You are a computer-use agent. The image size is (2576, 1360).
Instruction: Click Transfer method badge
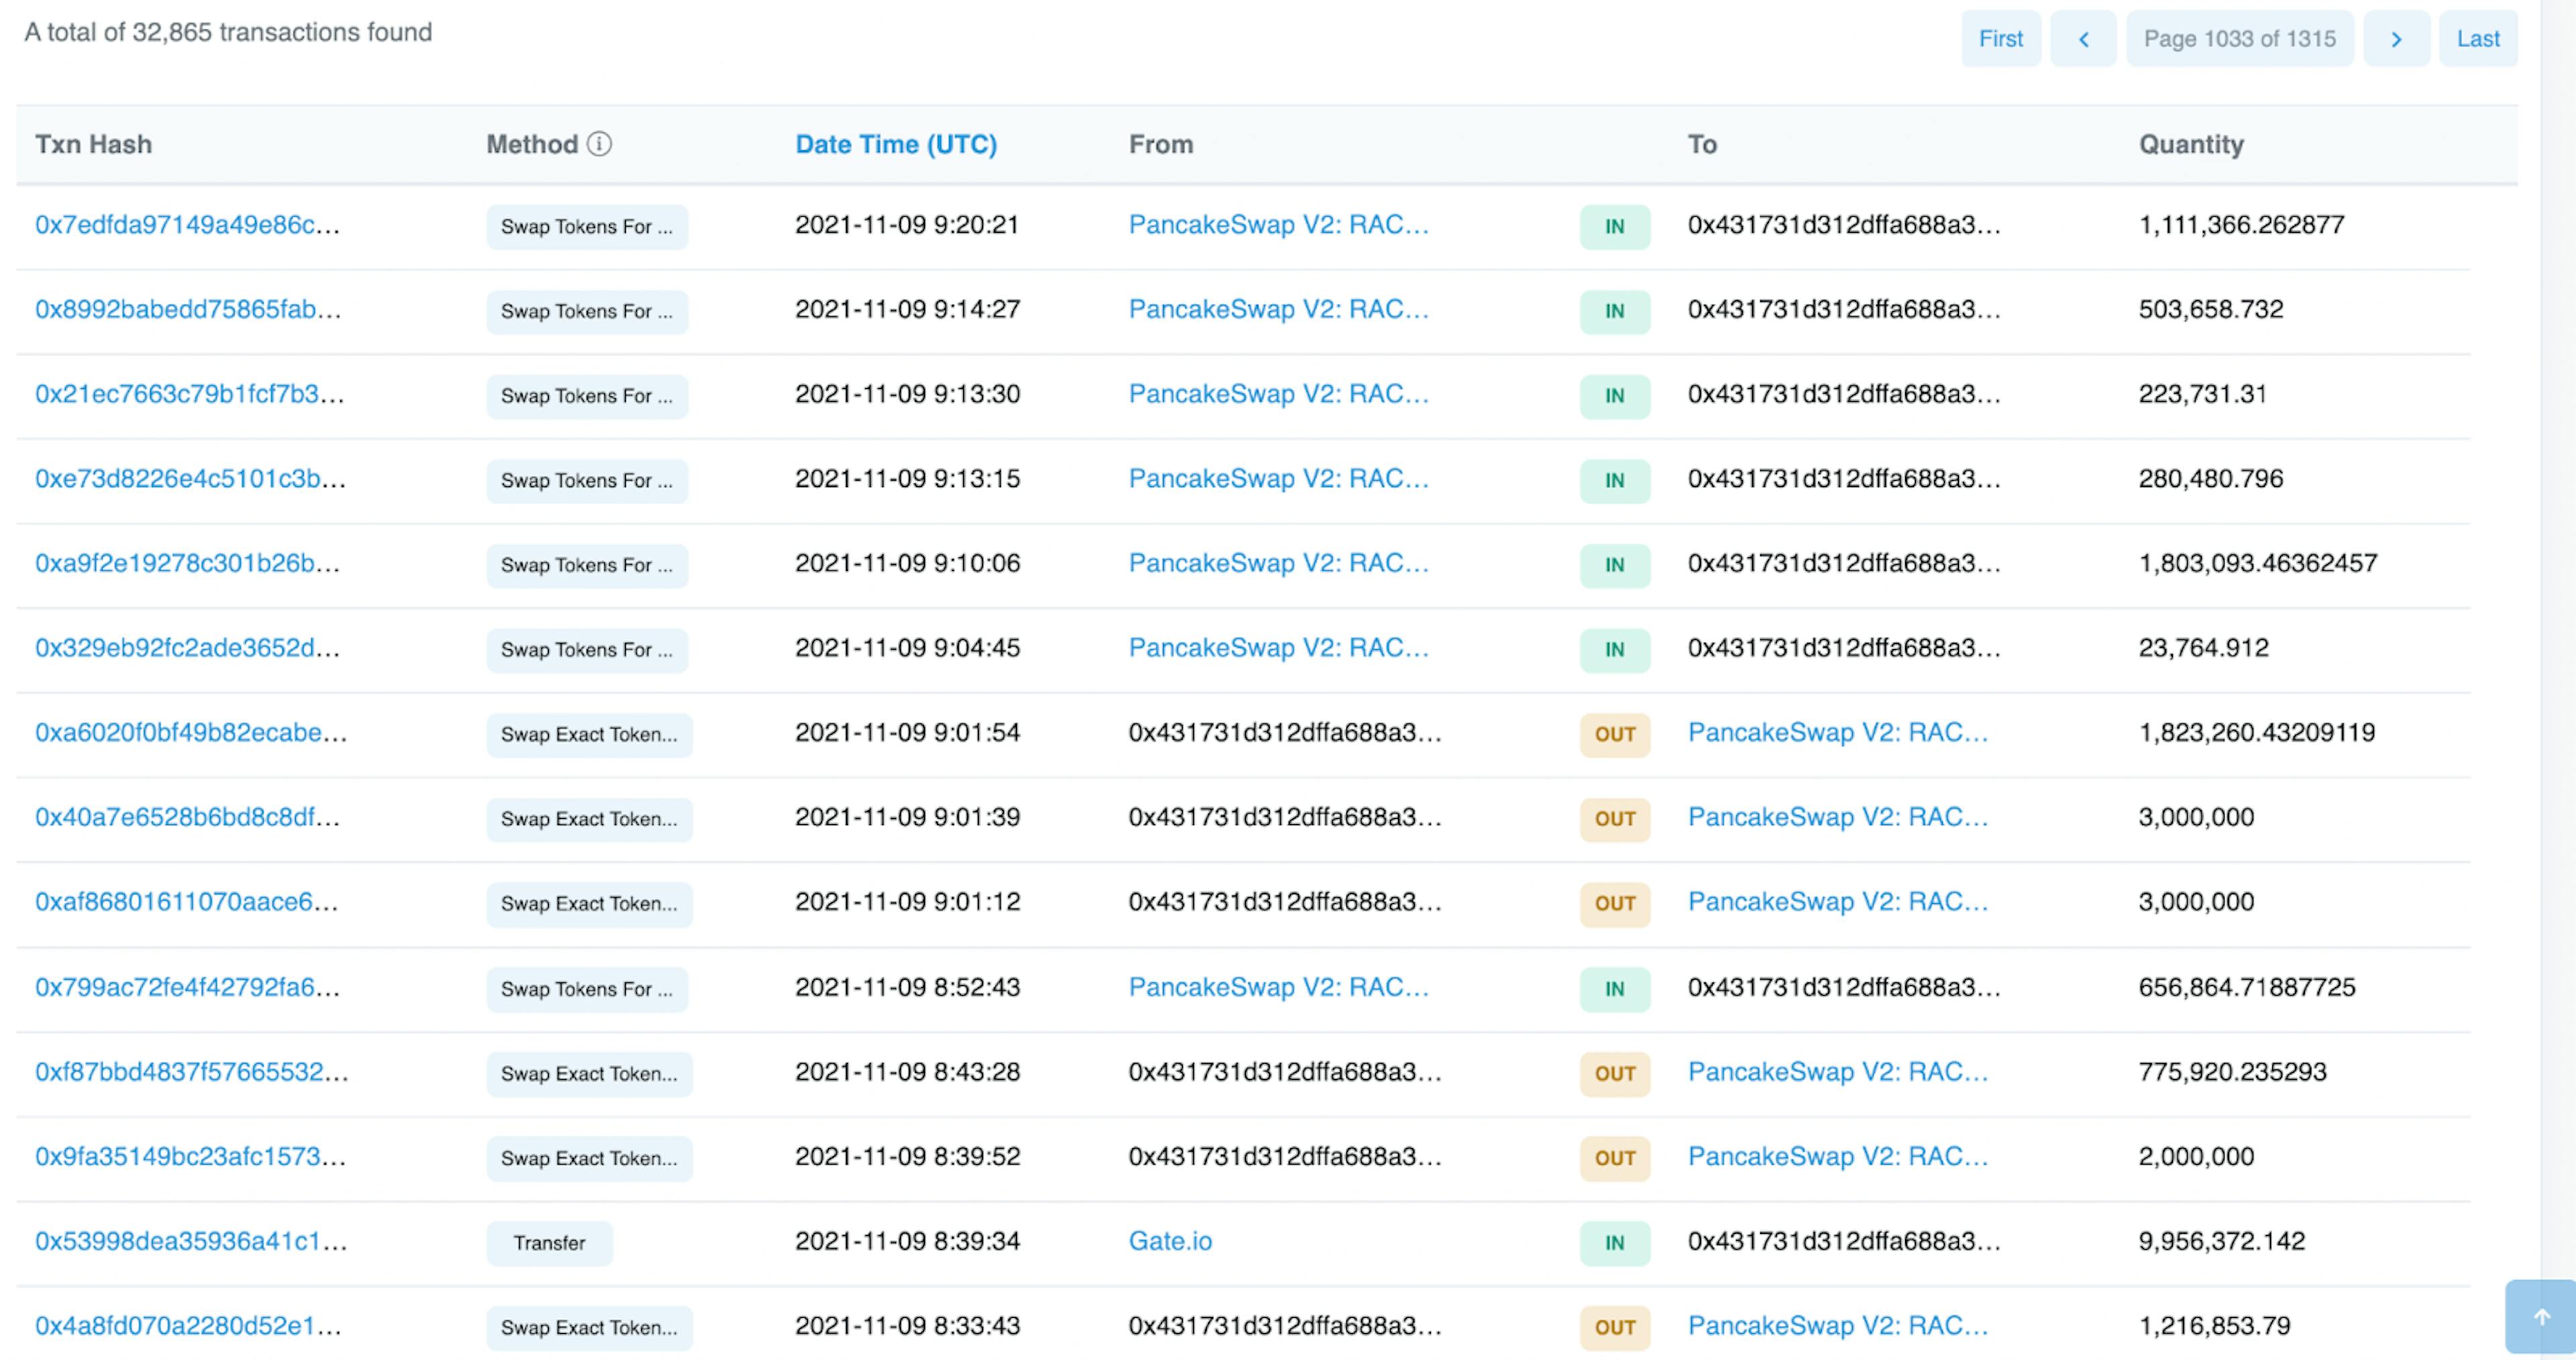(549, 1243)
